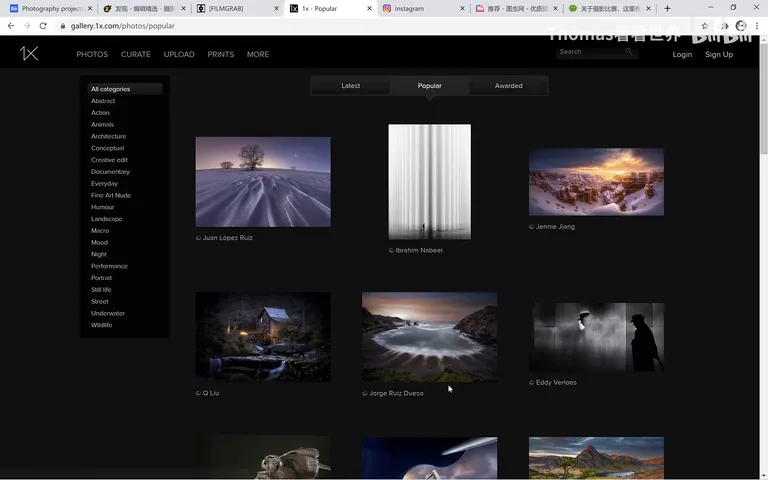This screenshot has height=480, width=768.
Task: Filter by Creative edit category
Action: pyautogui.click(x=109, y=160)
